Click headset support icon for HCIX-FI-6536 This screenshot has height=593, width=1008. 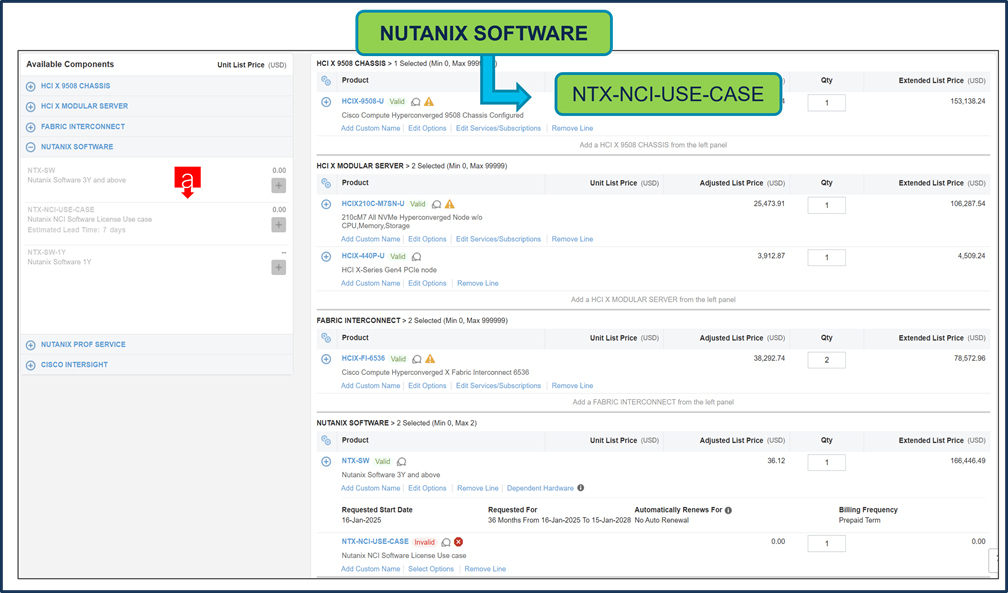(x=417, y=359)
